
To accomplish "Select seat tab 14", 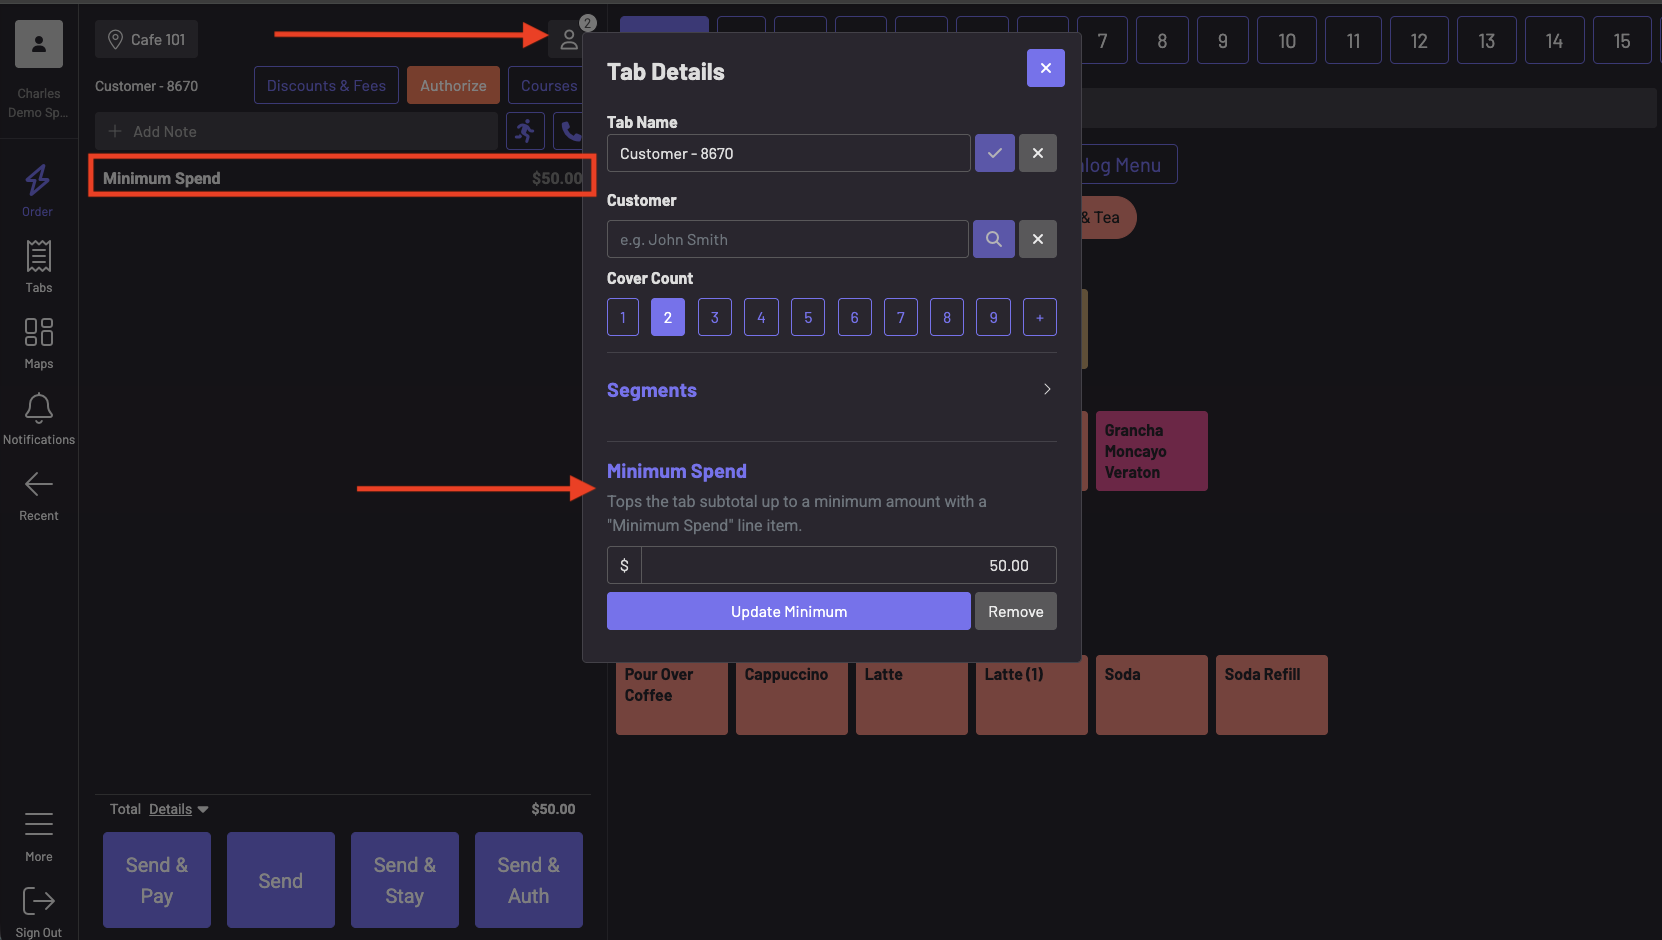I will pos(1554,40).
